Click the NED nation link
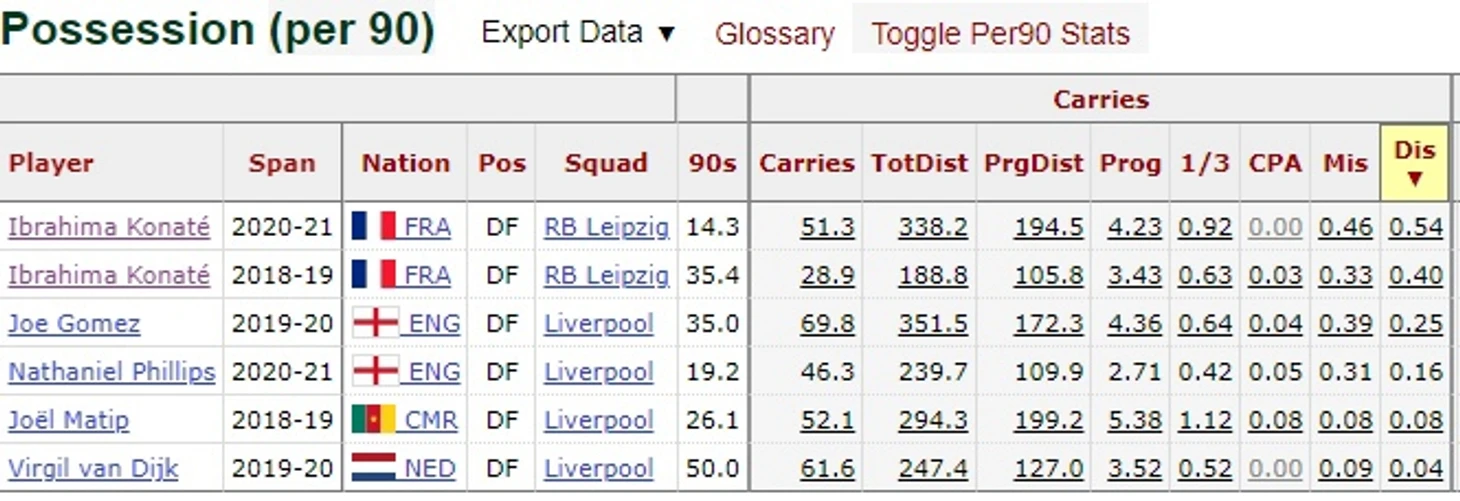This screenshot has width=1460, height=501. (429, 468)
